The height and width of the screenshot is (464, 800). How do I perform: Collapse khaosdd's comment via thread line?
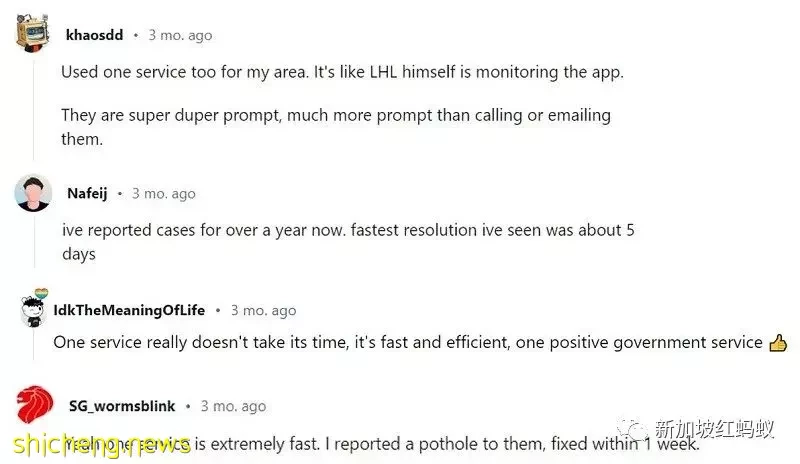34,110
